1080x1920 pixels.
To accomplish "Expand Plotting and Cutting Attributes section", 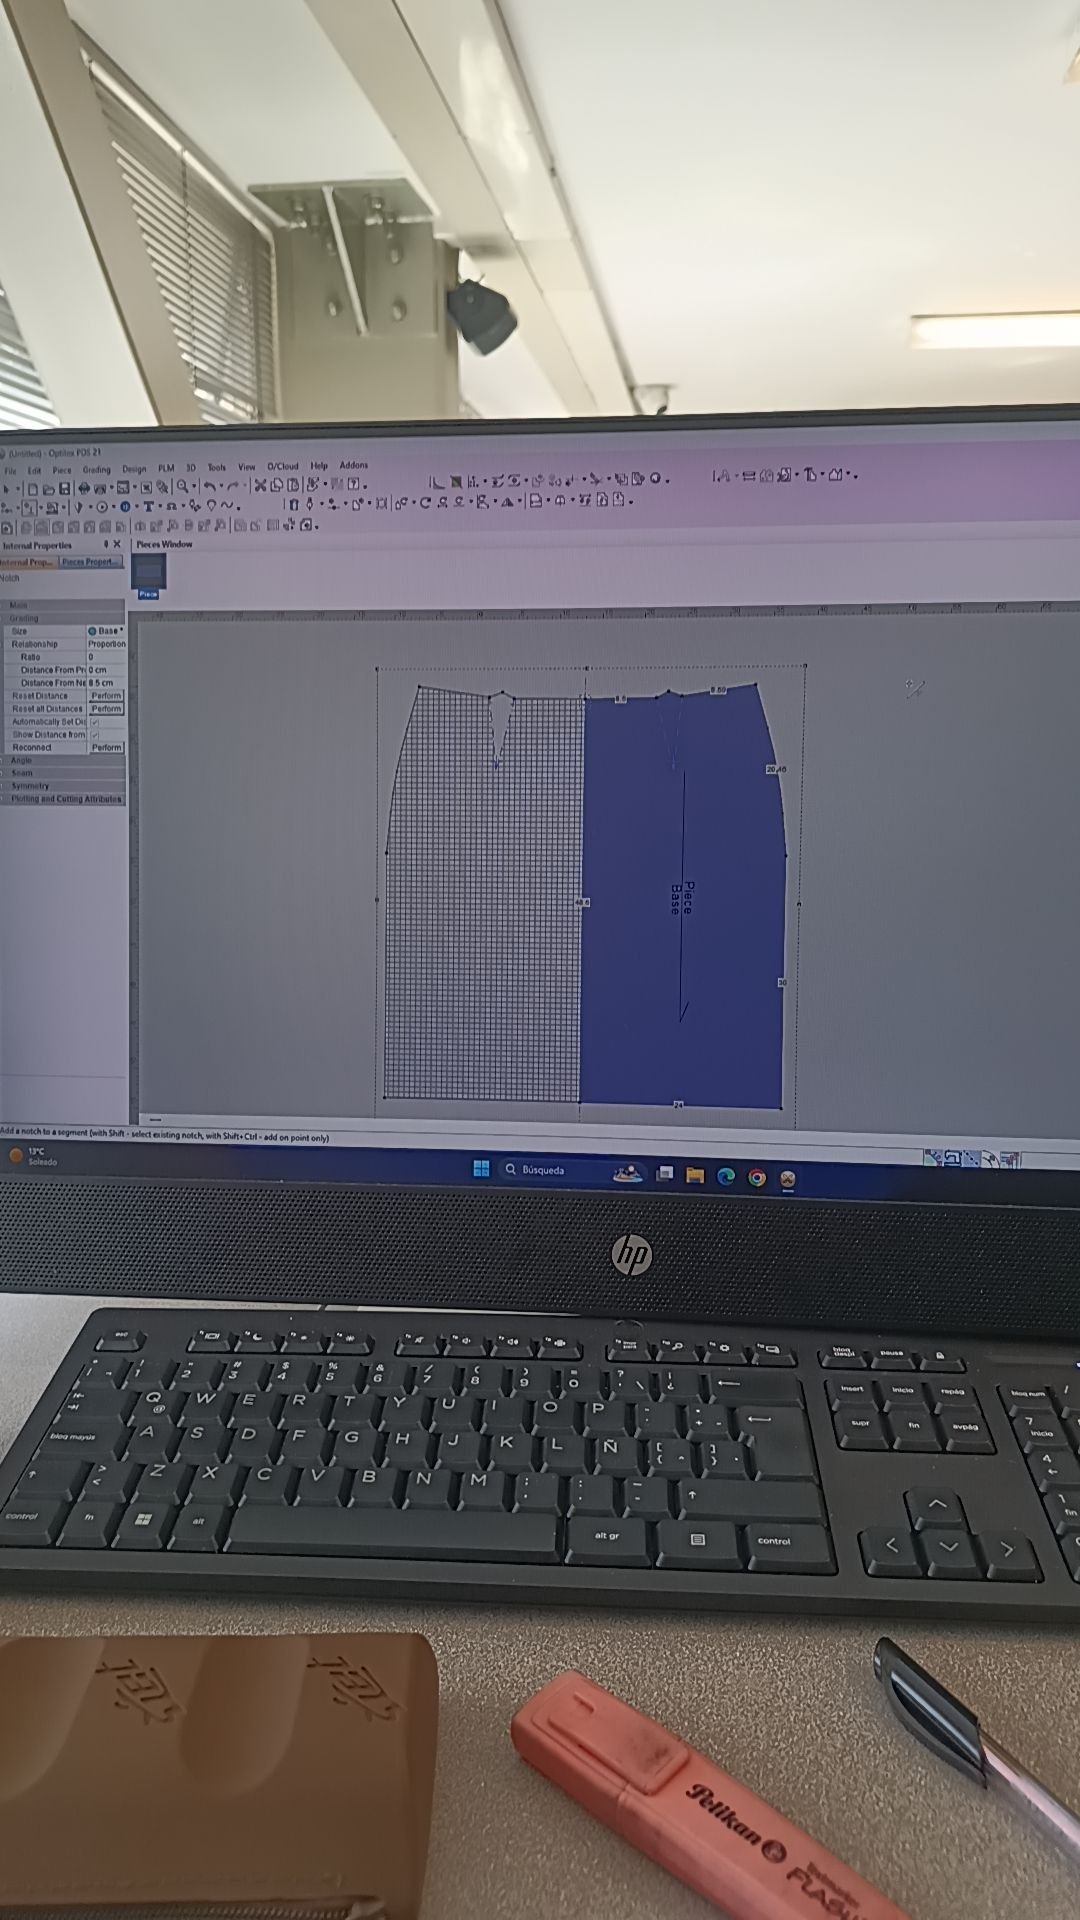I will click(63, 799).
